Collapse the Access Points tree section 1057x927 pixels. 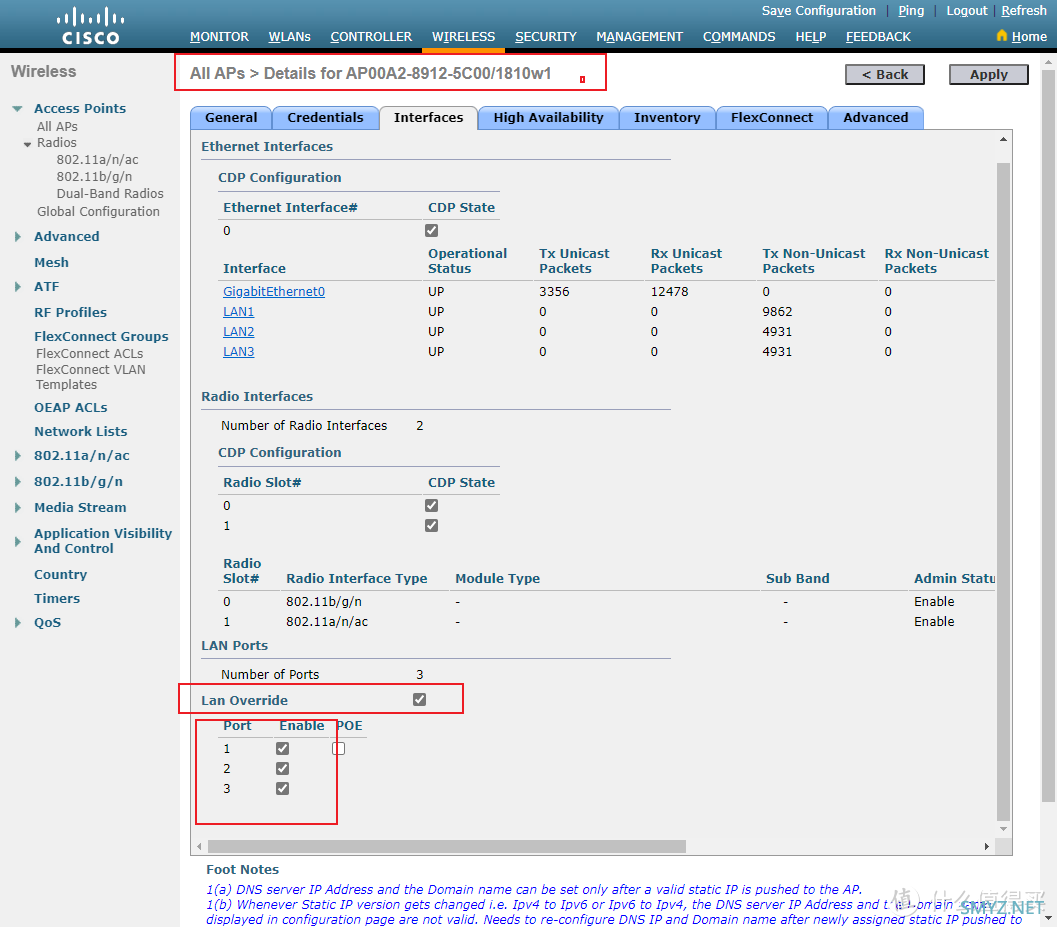(x=16, y=108)
